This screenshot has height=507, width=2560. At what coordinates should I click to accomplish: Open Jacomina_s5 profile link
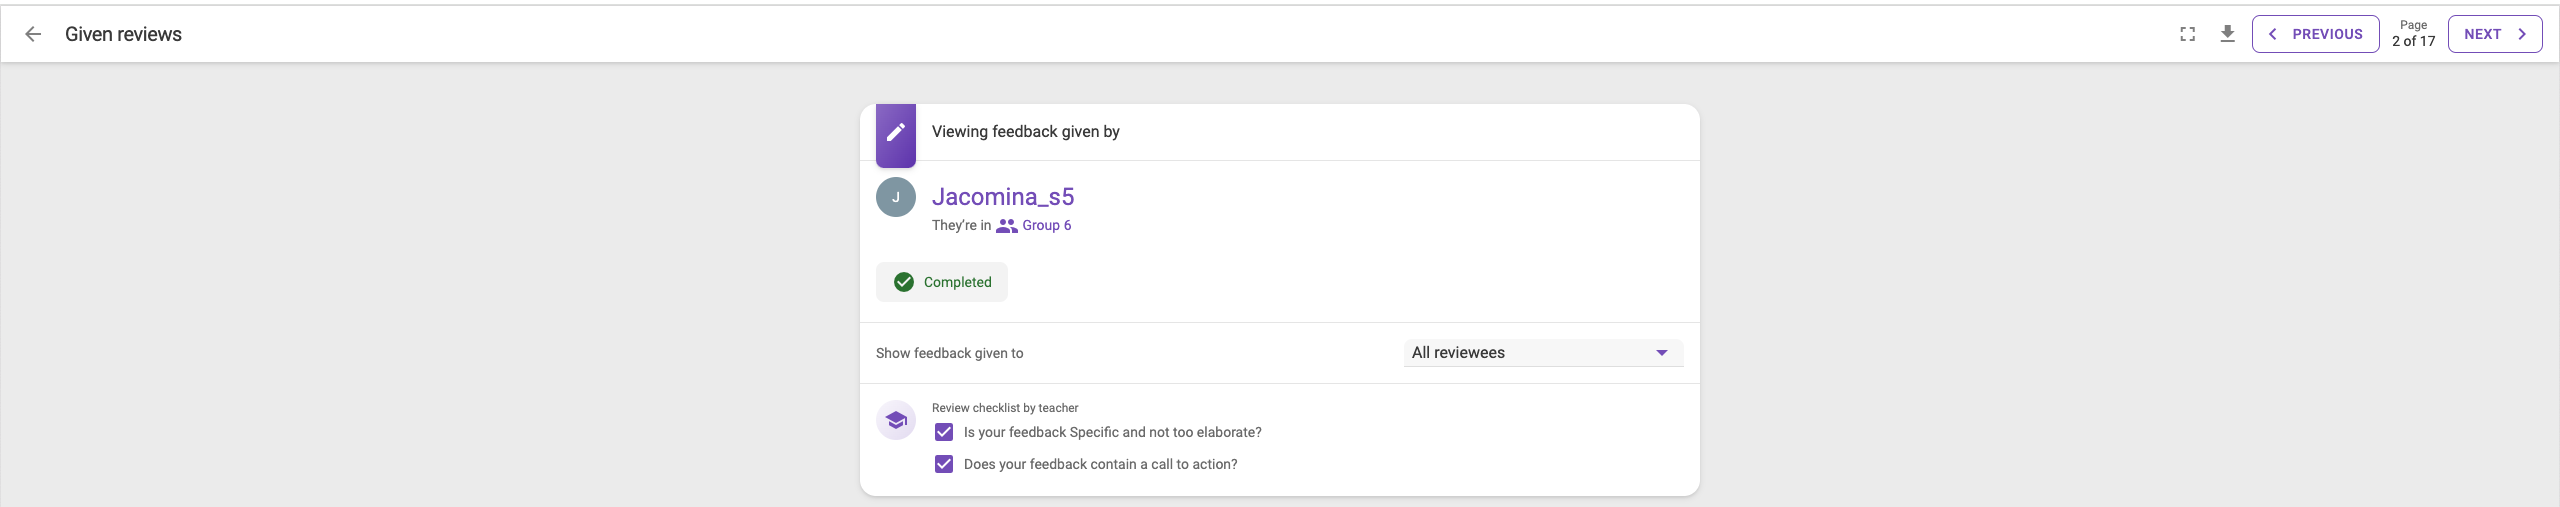pos(1003,197)
